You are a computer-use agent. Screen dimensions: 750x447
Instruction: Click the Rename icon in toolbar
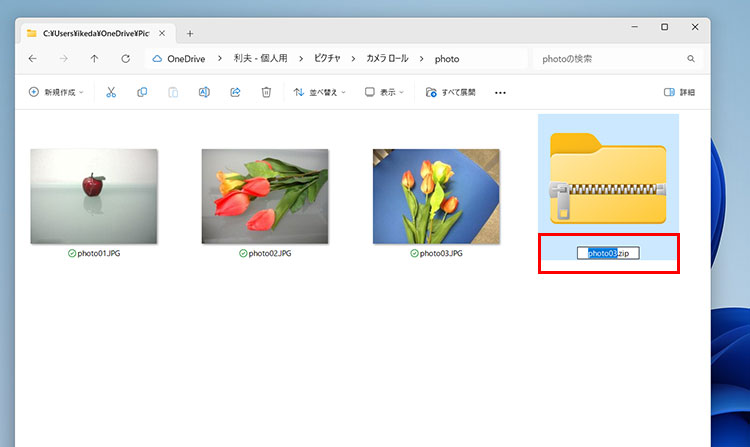[204, 92]
